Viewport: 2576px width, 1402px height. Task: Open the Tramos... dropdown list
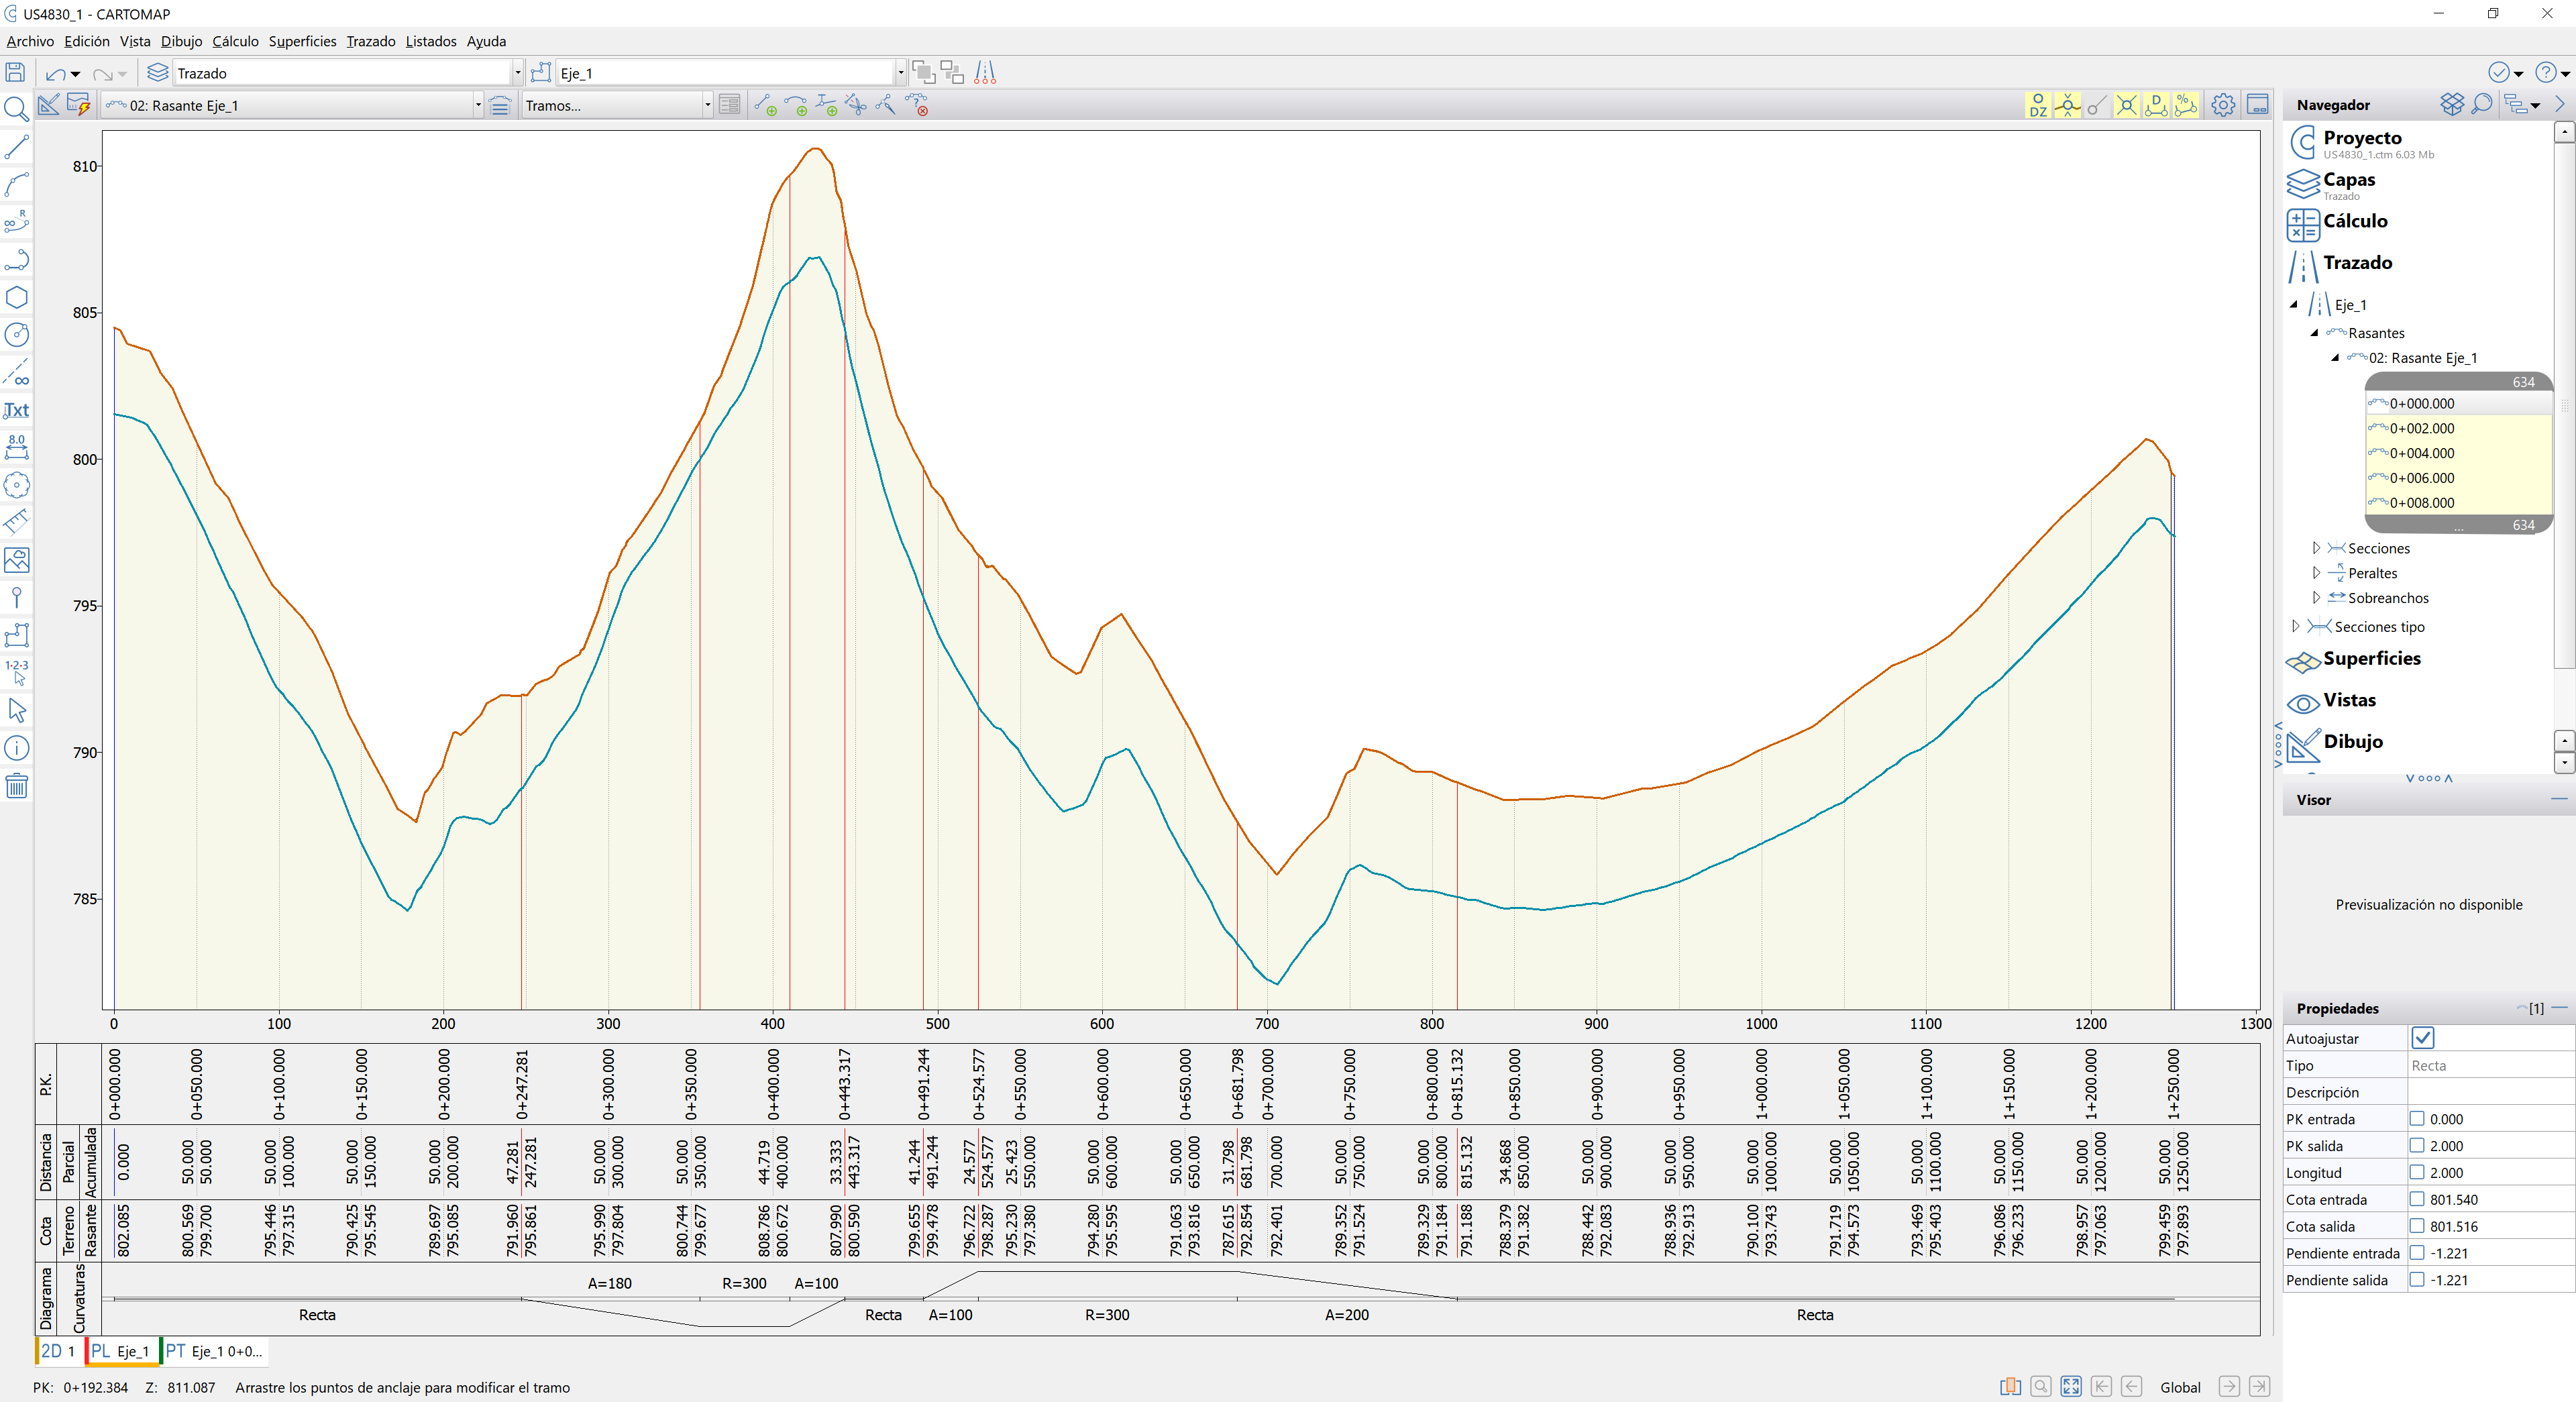pyautogui.click(x=707, y=105)
